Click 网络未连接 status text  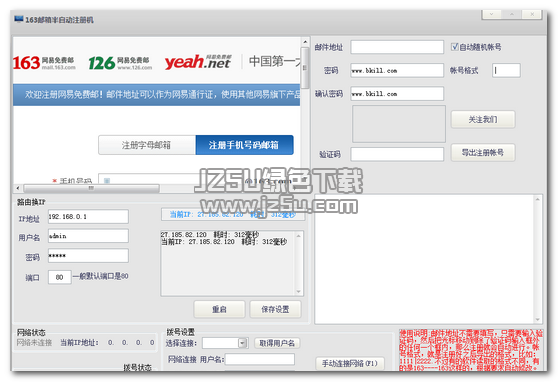pos(34,342)
